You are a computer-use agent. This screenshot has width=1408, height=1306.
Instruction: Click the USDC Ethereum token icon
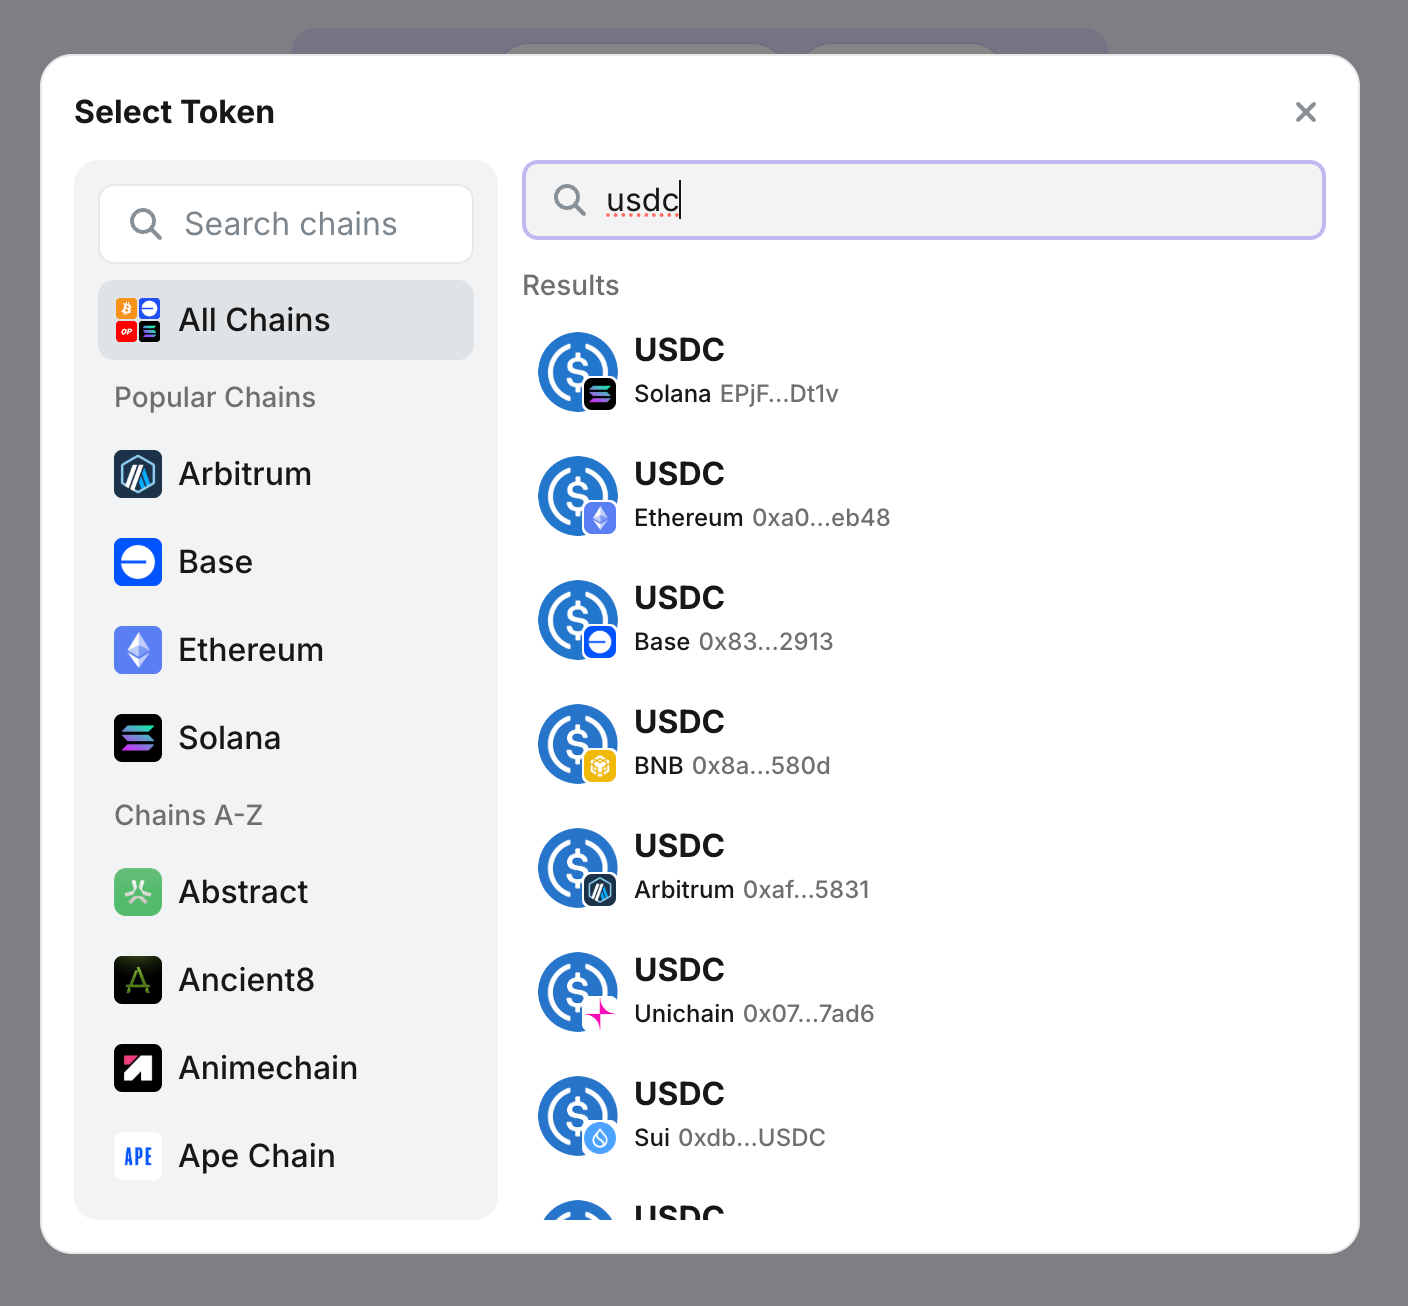pos(578,496)
